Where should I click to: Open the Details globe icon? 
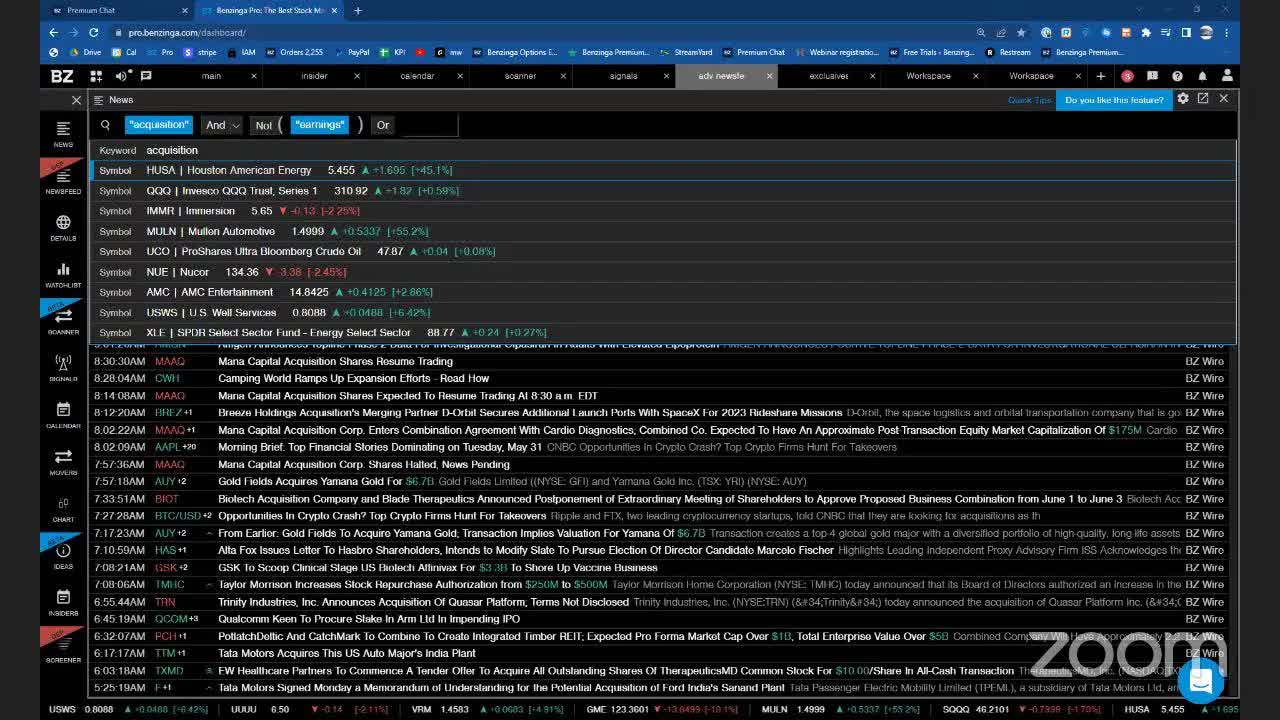63,228
